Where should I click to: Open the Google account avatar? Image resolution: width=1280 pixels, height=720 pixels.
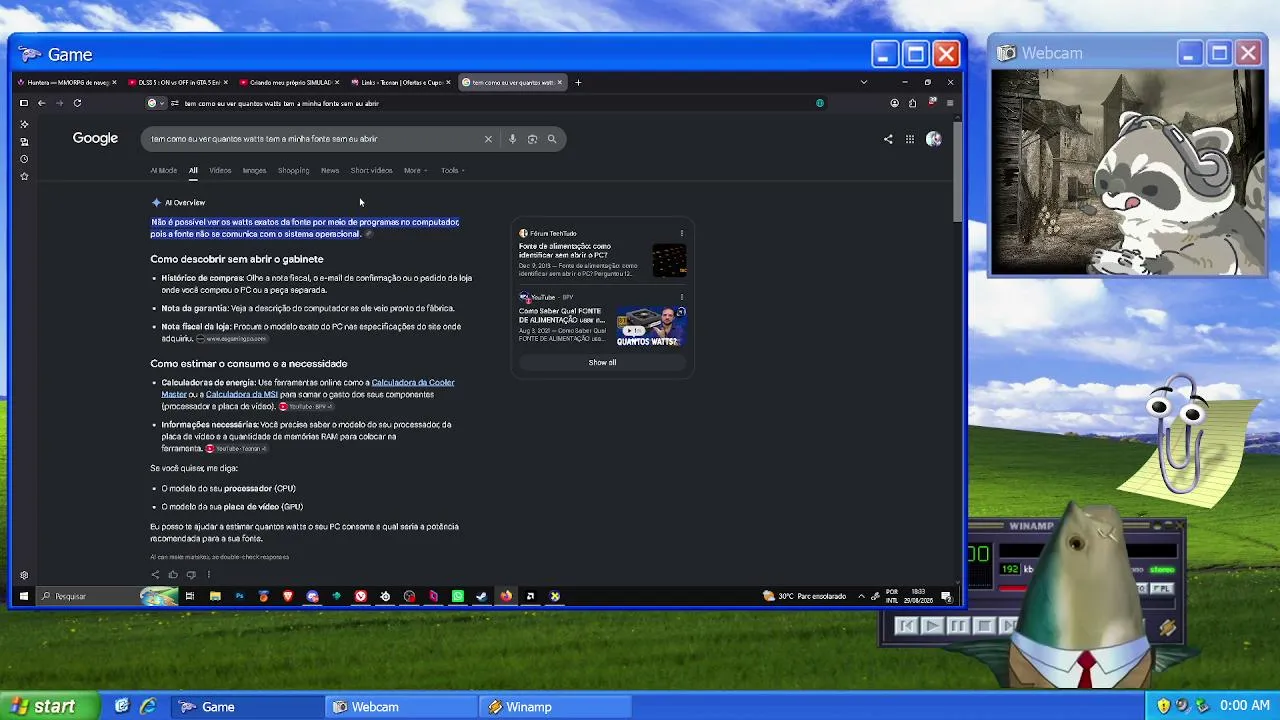pos(934,139)
